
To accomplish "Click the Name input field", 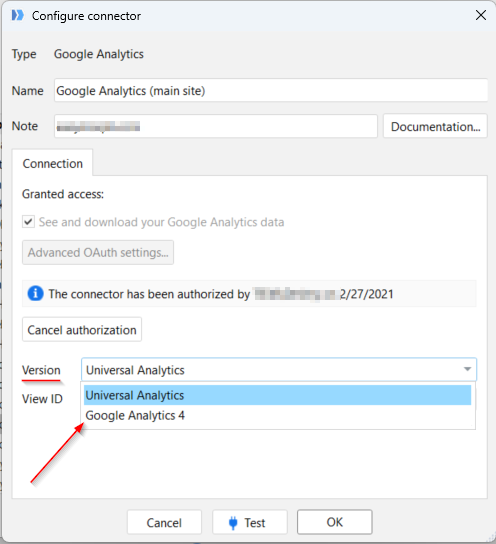I will 271,91.
